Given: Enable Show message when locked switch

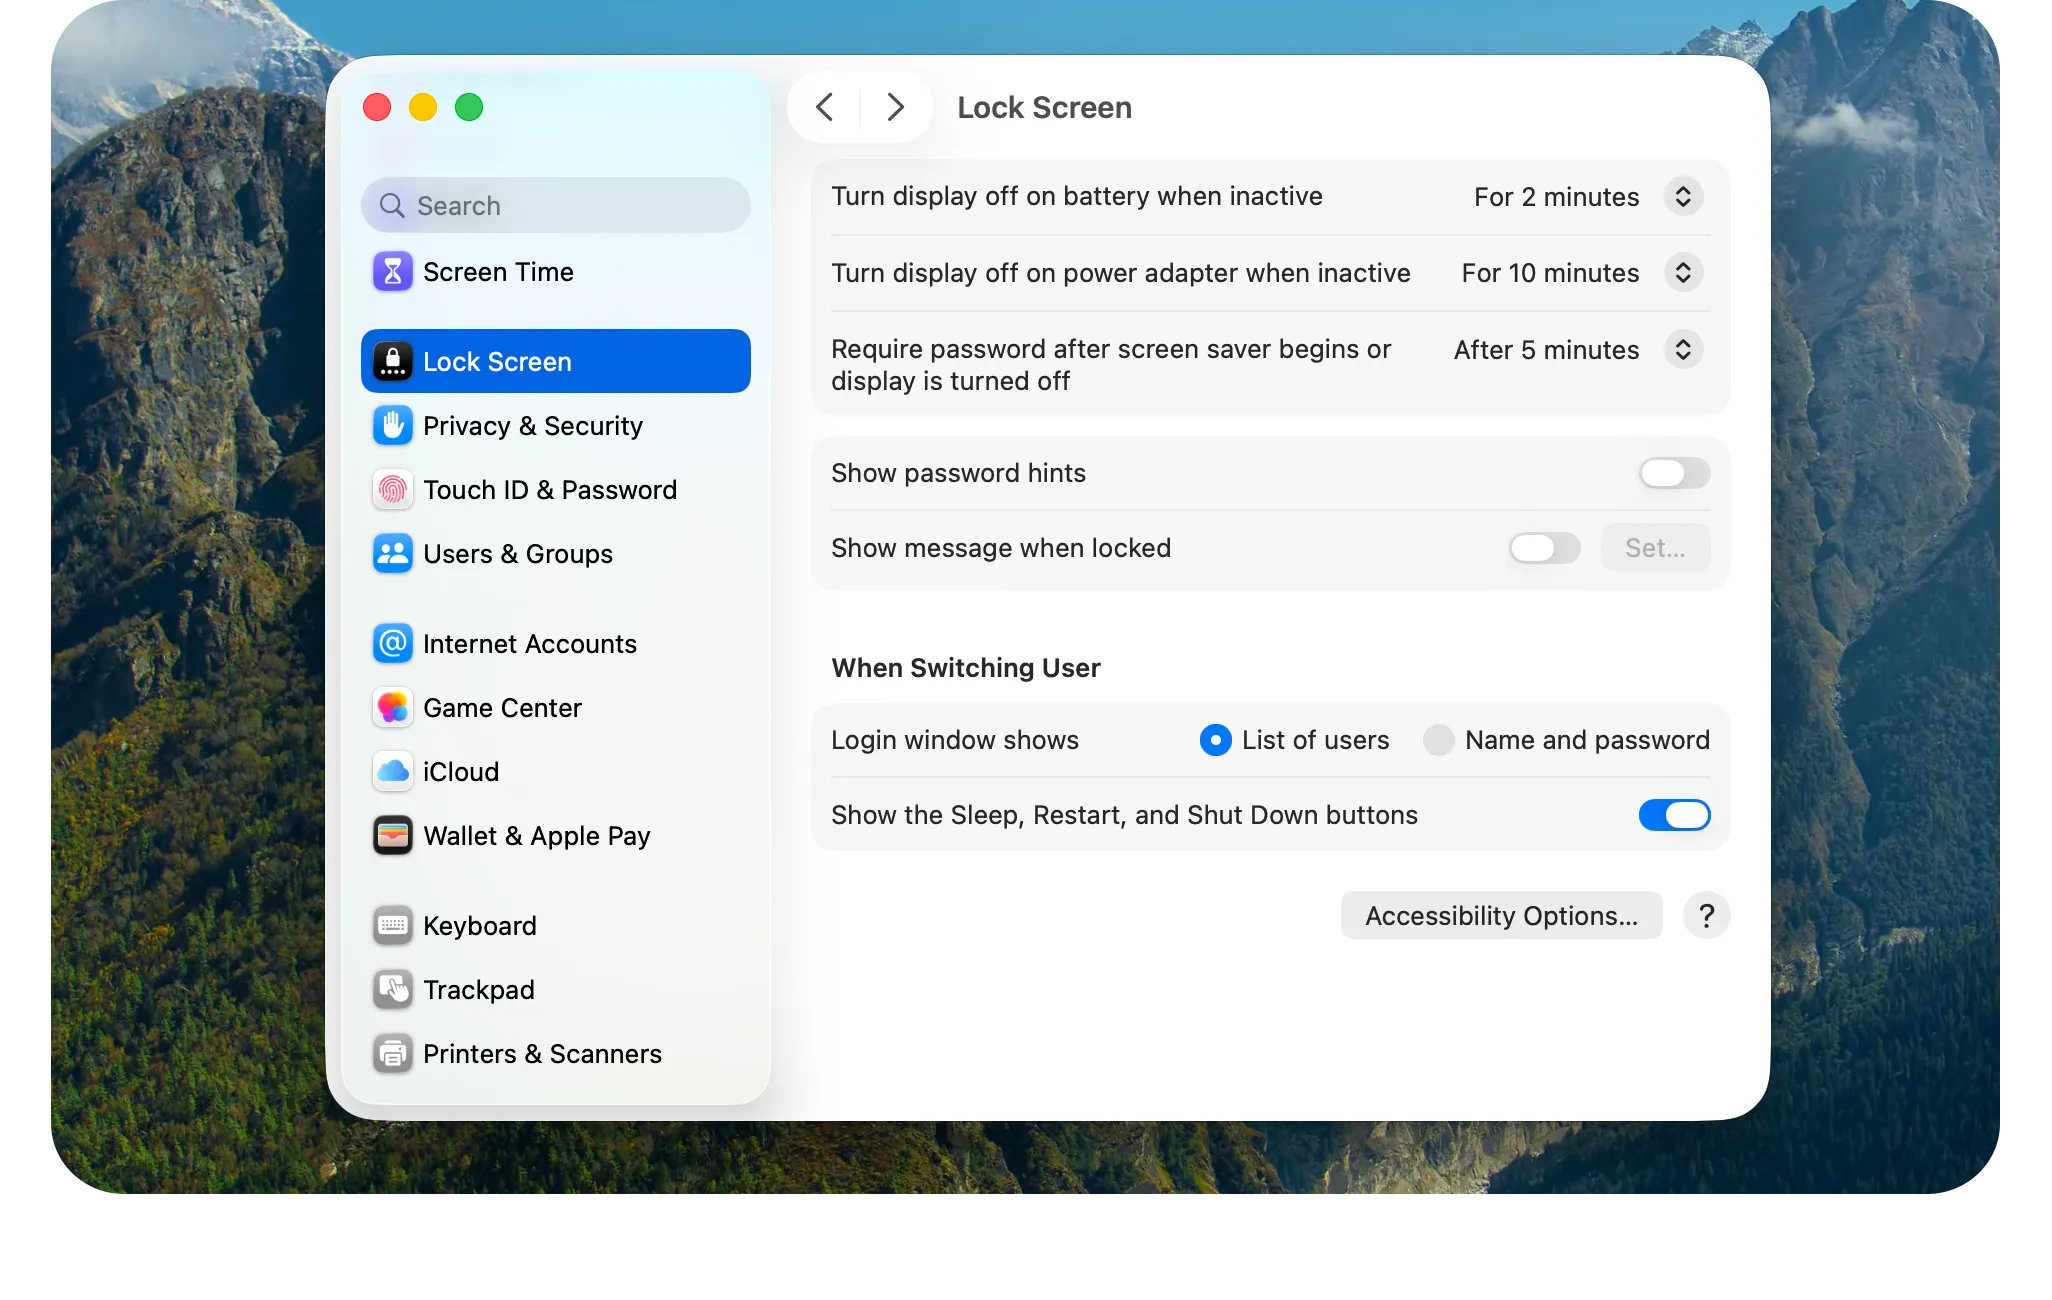Looking at the screenshot, I should pos(1544,548).
